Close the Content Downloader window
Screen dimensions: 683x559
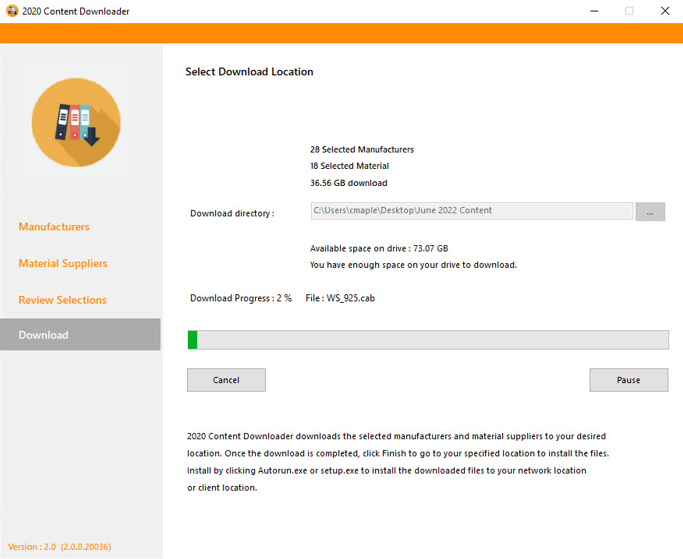665,11
